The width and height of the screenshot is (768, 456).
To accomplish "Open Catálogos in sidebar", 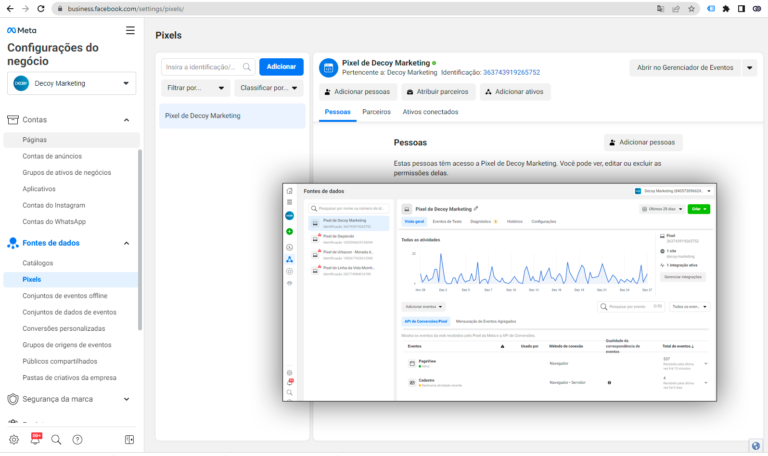I will click(38, 263).
